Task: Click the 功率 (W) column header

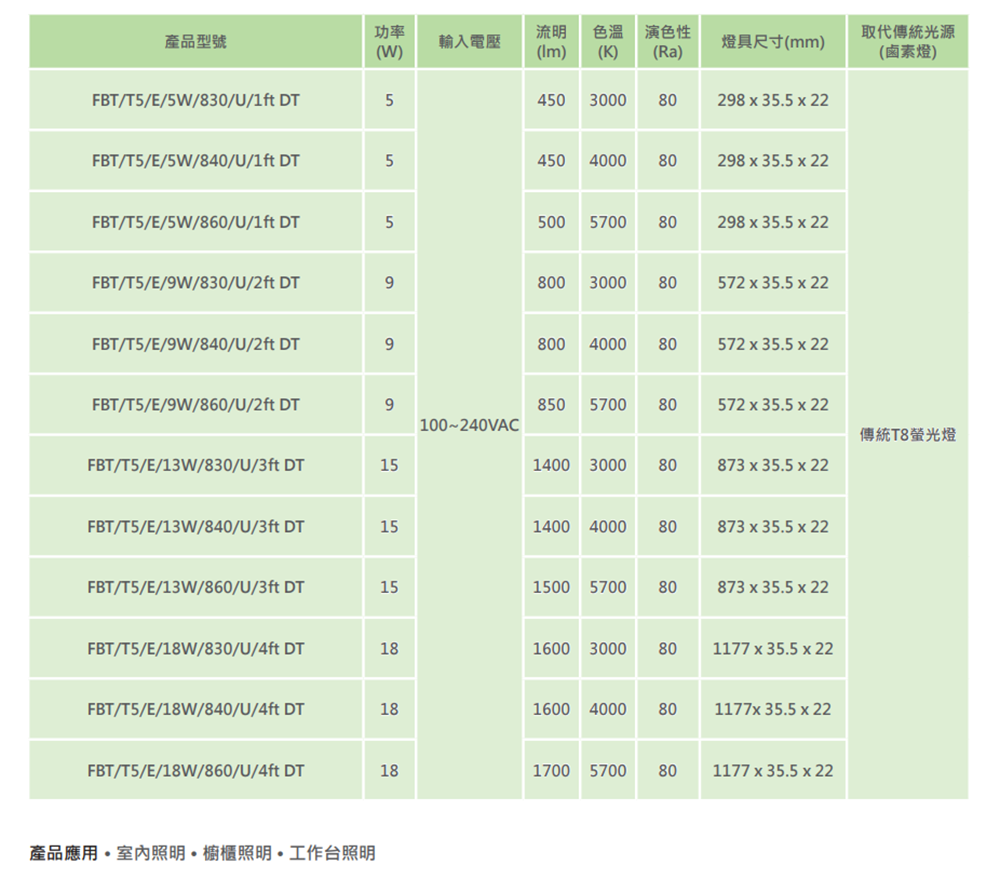Action: (x=389, y=41)
